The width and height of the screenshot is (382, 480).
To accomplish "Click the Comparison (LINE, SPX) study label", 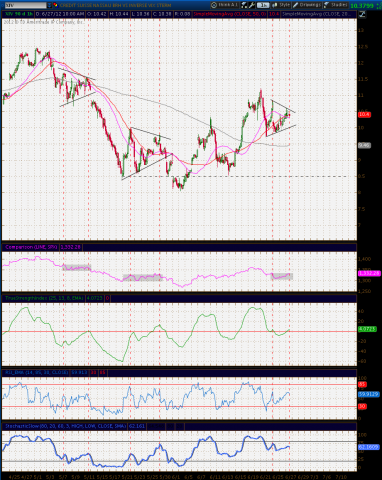I will pos(31,247).
